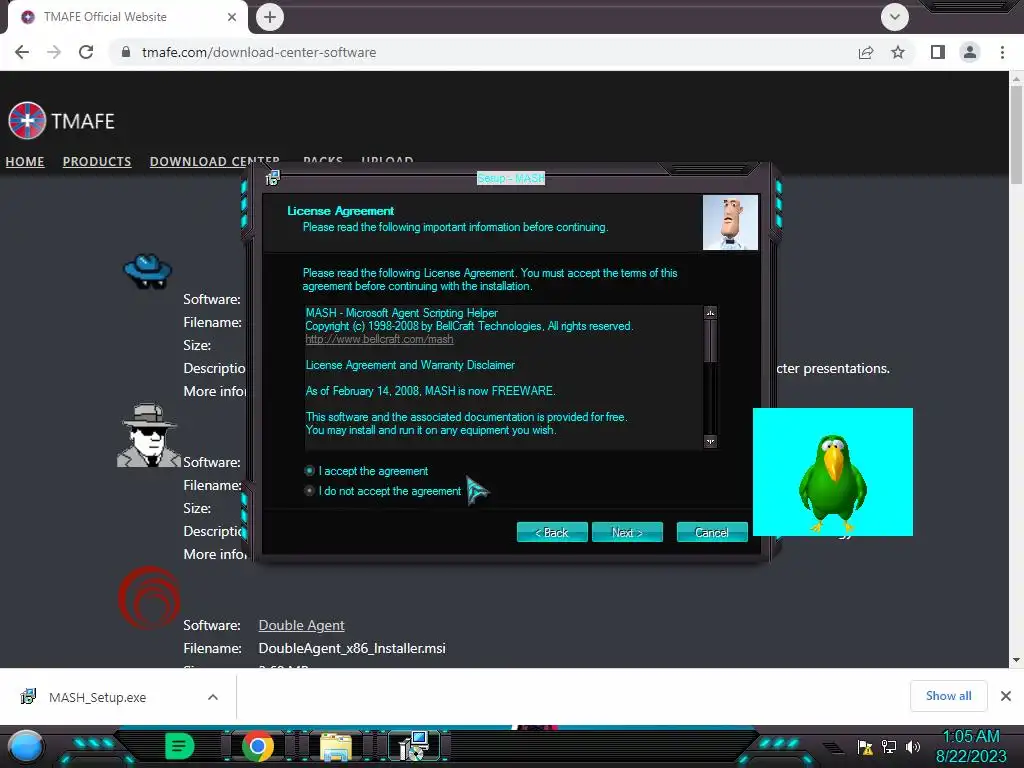This screenshot has width=1024, height=768.
Task: Open the UPLOAD nav item
Action: click(387, 159)
